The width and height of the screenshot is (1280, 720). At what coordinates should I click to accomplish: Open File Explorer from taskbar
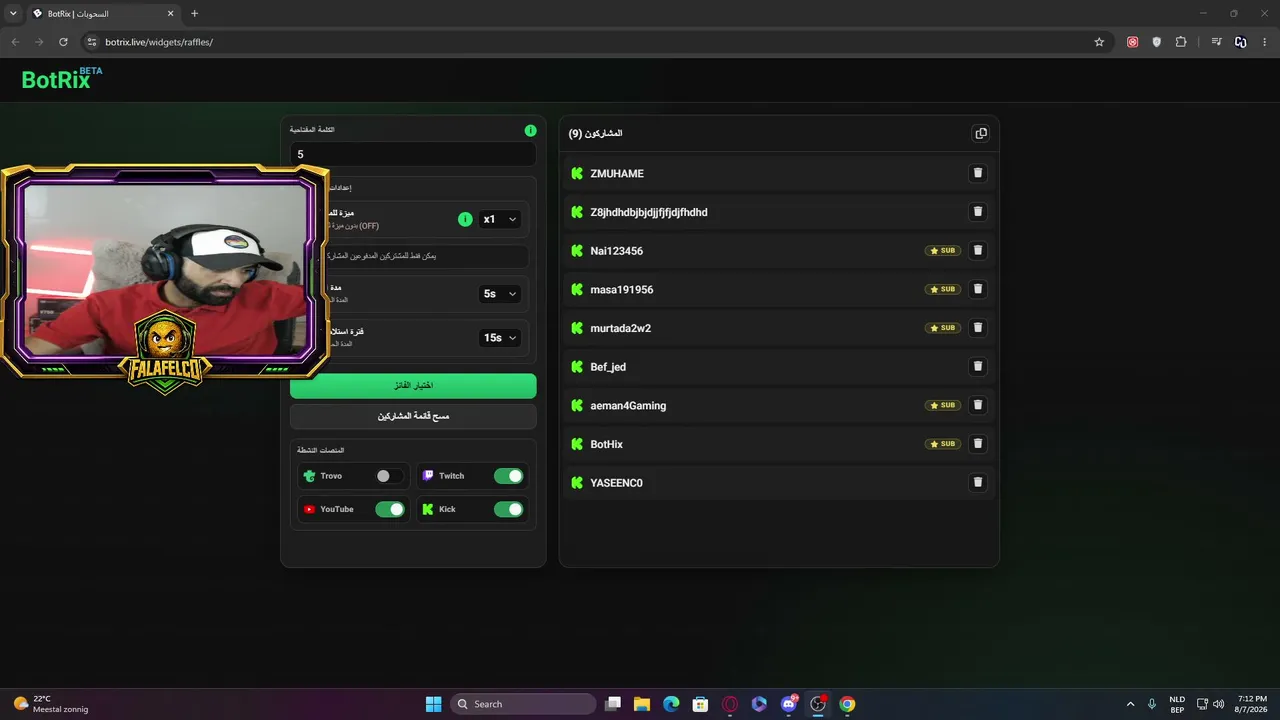[x=642, y=704]
